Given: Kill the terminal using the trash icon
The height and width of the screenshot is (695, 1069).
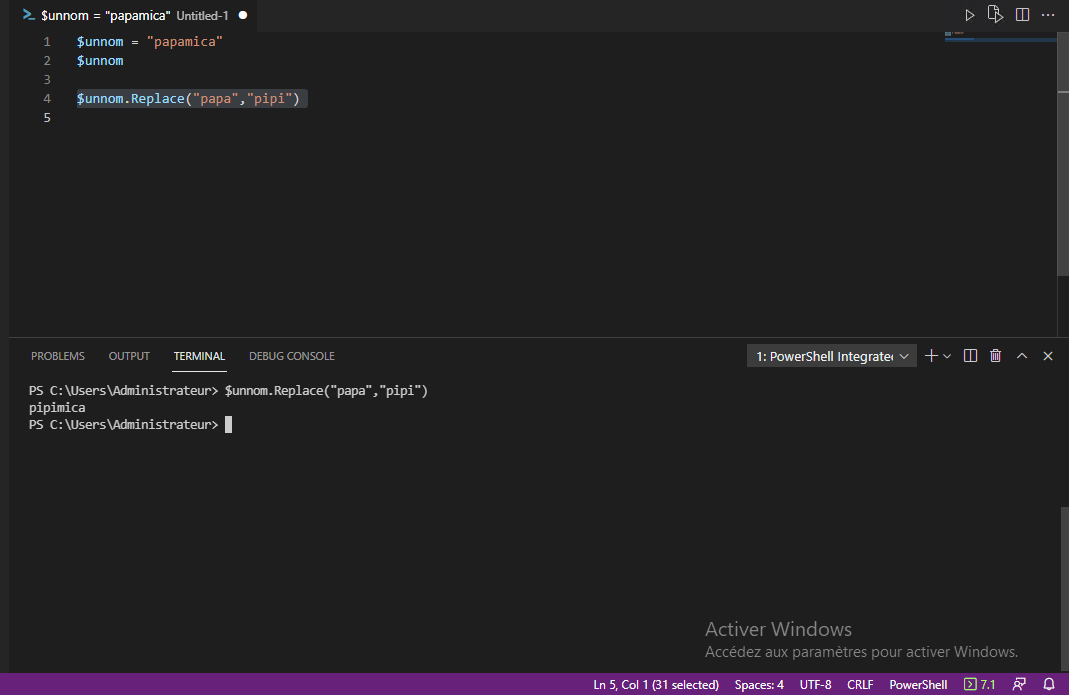Looking at the screenshot, I should point(995,355).
